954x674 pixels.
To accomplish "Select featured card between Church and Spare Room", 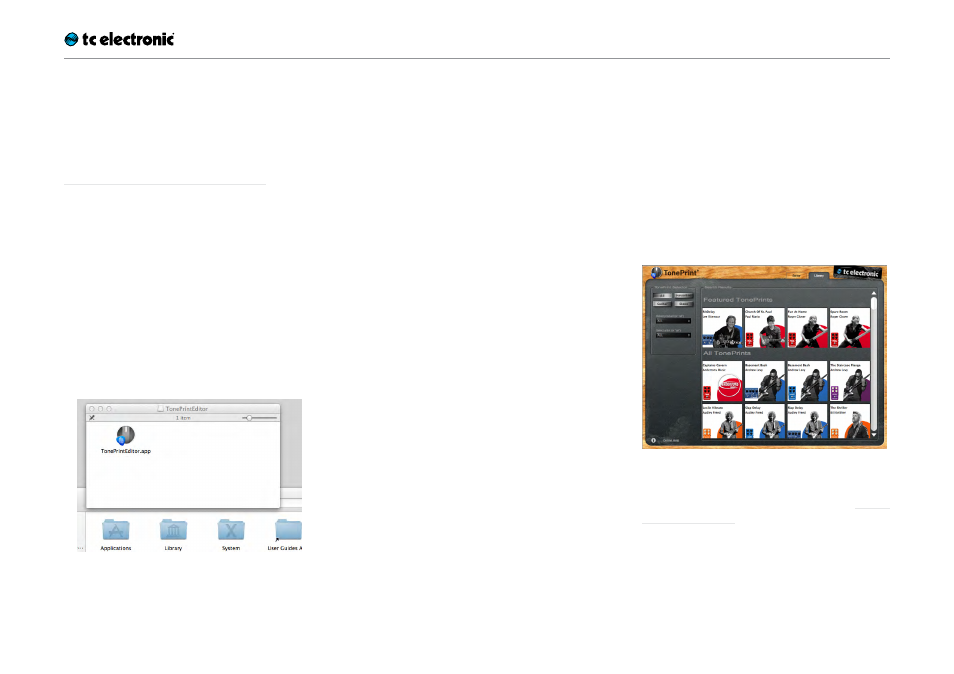I will 807,328.
